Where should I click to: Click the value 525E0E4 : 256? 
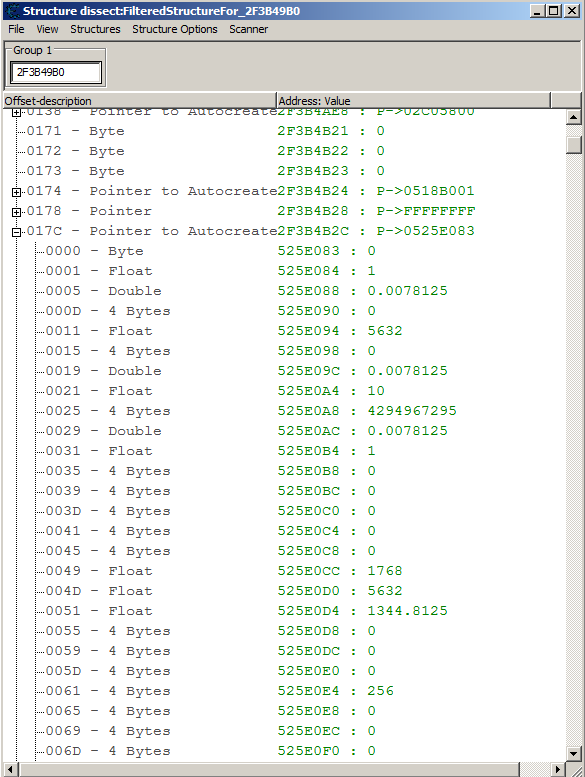coord(335,691)
